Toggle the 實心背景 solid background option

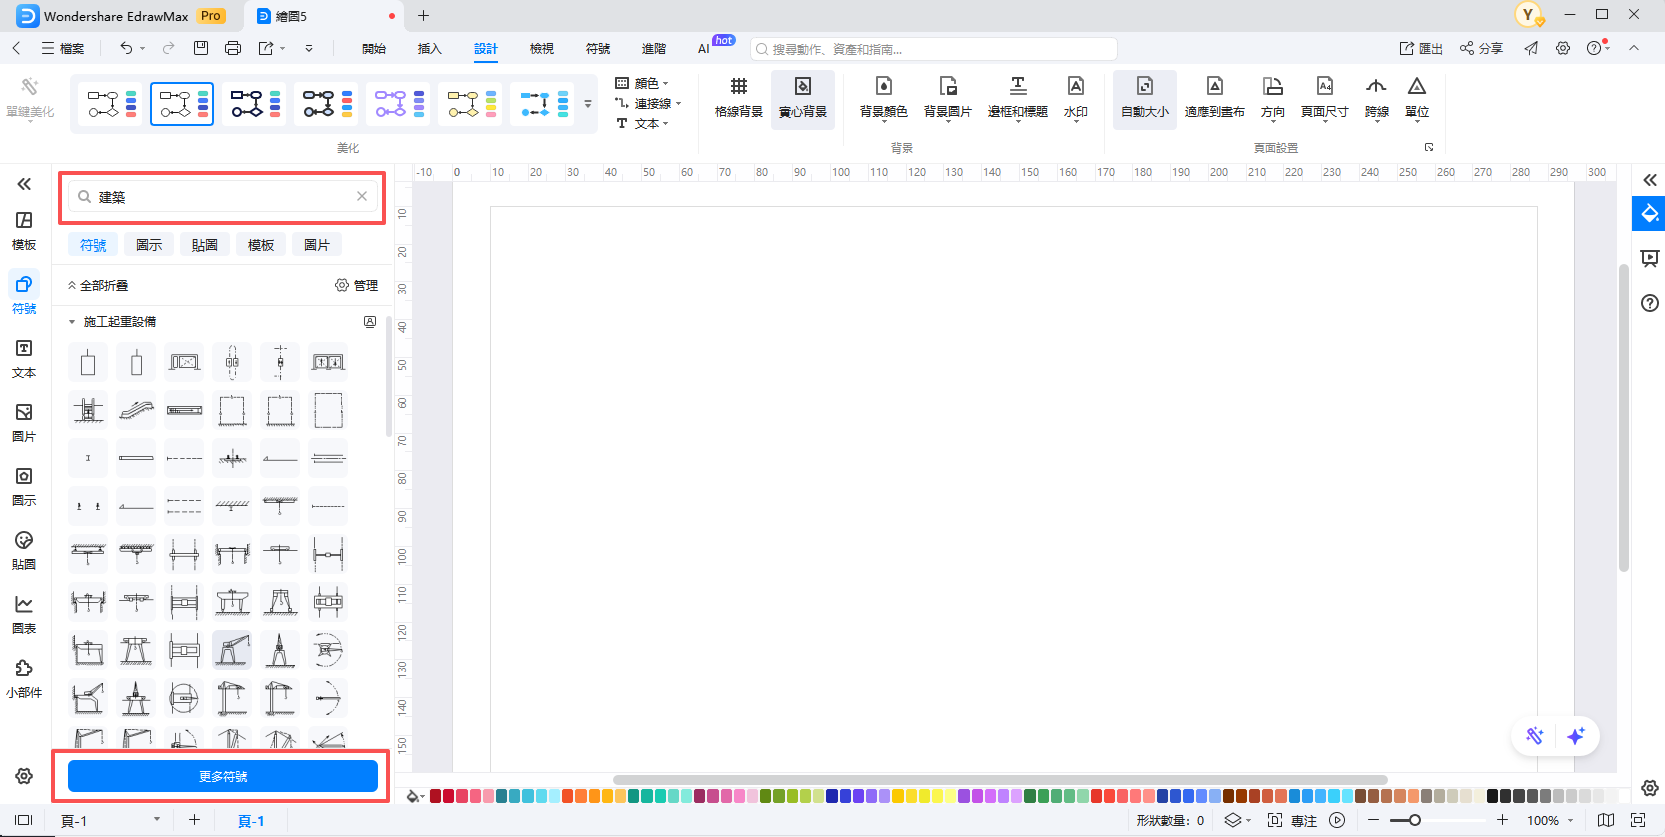[802, 96]
